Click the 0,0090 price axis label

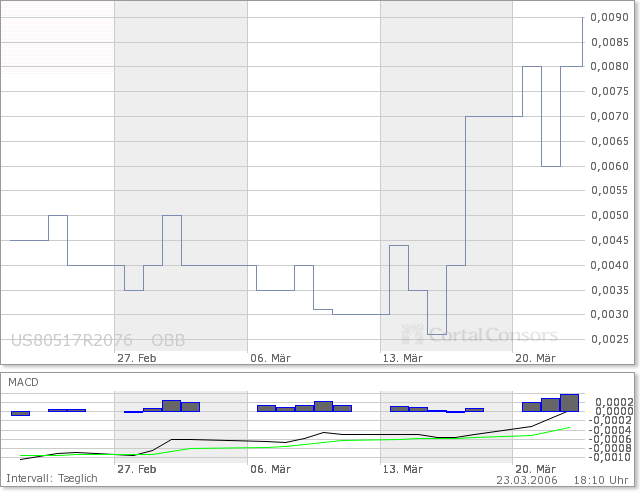click(x=609, y=18)
